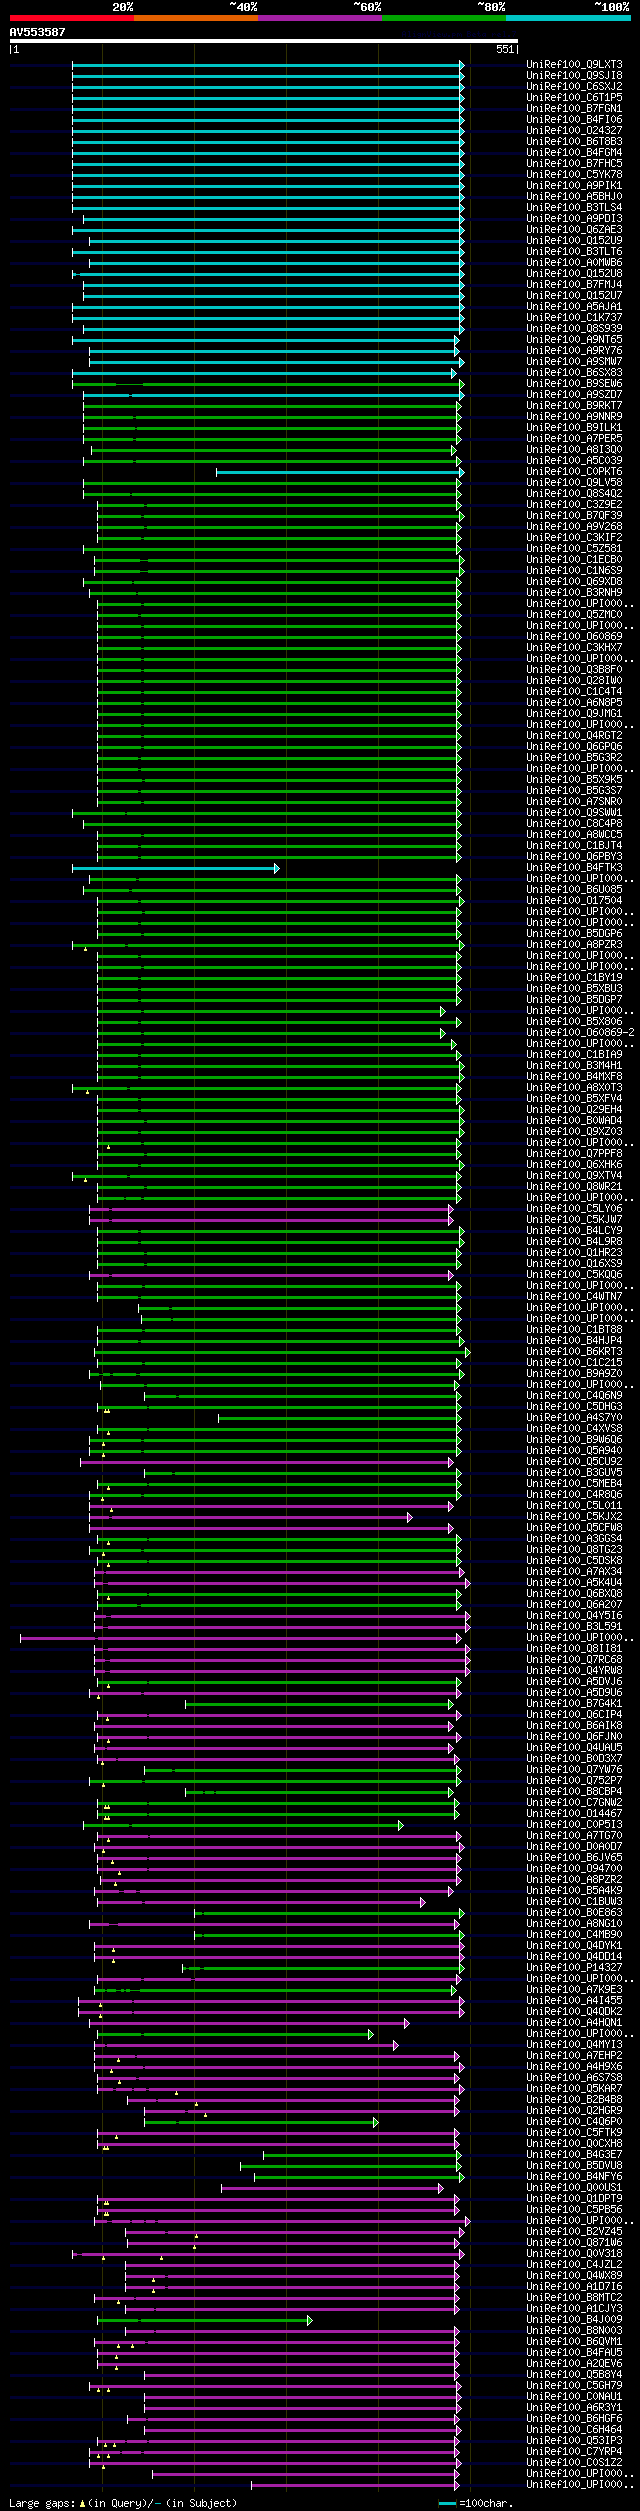The image size is (640, 2511).
Task: Select hit label UniRef100_B9SEW6
Action: click(574, 384)
